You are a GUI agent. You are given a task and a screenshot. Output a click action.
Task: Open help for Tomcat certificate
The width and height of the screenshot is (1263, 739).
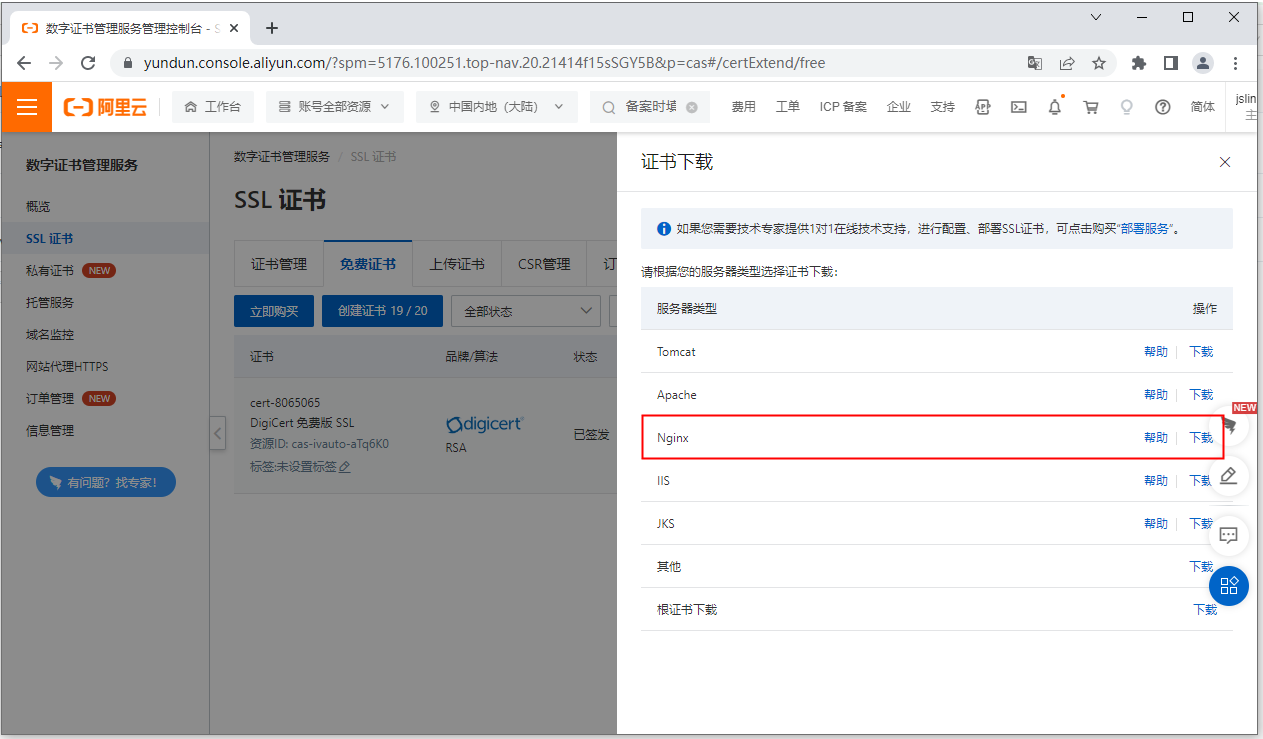(1155, 352)
